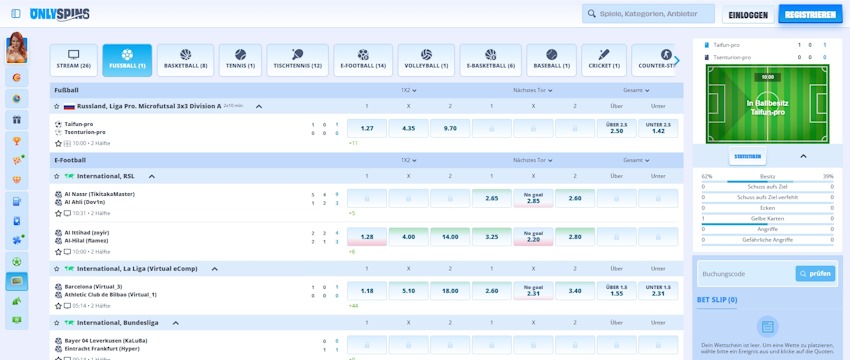The image size is (850, 360).
Task: Switch to the E-Basketball (6) tab
Action: 491,60
